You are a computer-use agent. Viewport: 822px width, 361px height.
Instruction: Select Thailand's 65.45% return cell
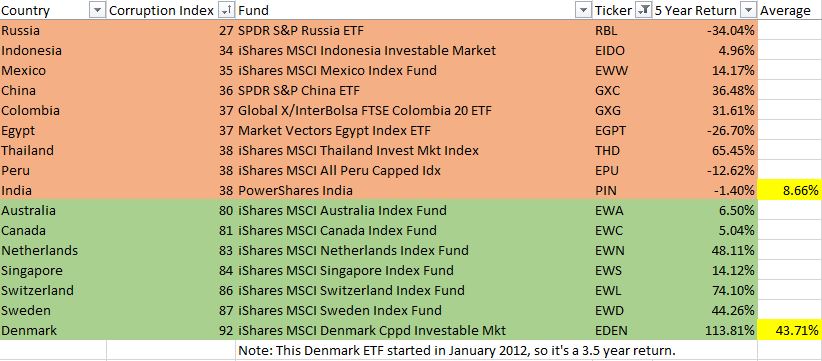pos(705,150)
